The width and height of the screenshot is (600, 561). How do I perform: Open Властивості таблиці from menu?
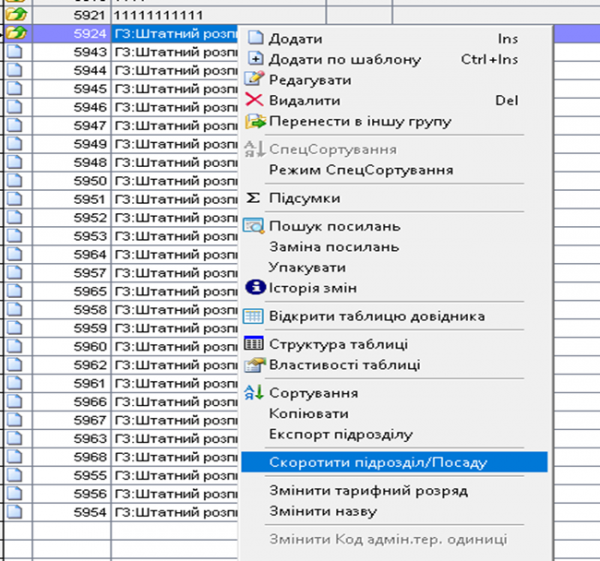click(x=345, y=365)
